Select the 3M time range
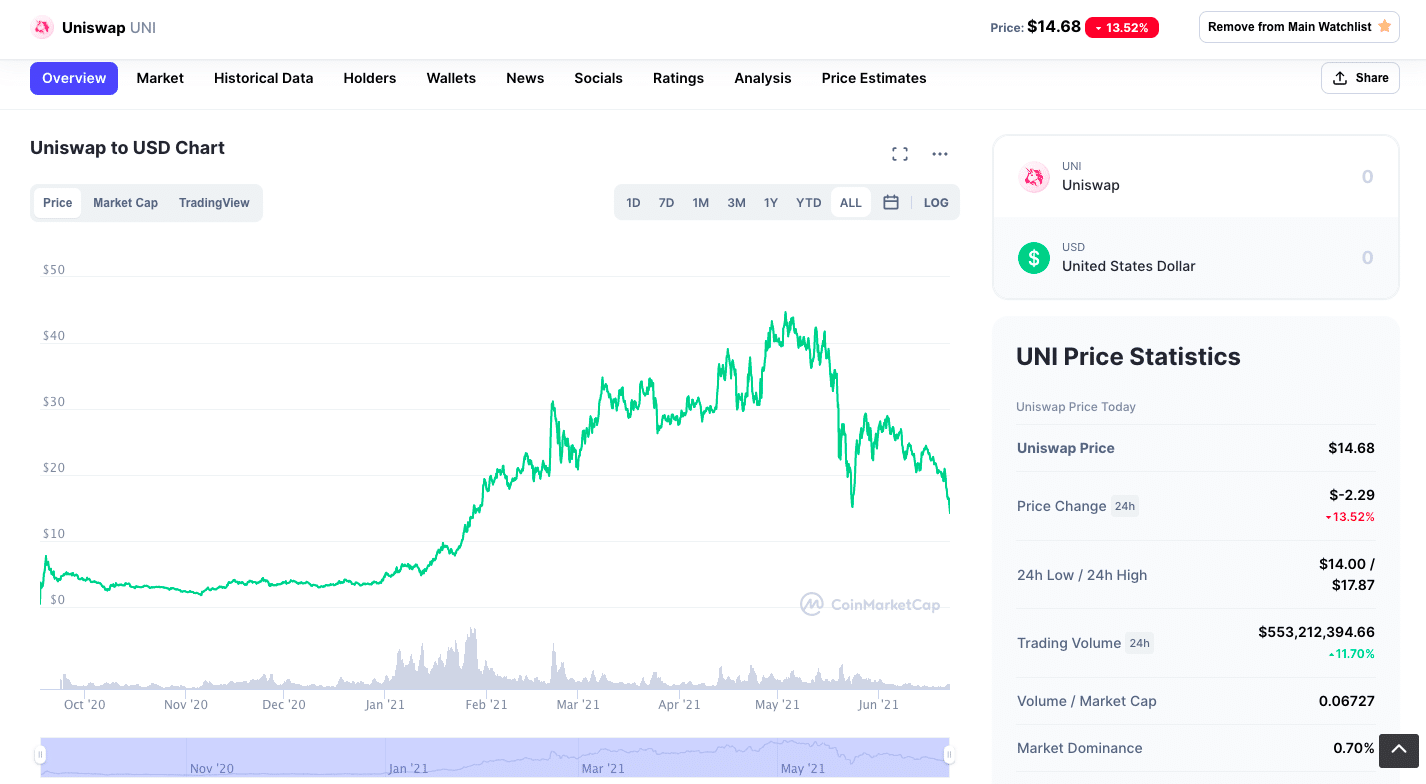Image resolution: width=1426 pixels, height=784 pixels. (737, 203)
